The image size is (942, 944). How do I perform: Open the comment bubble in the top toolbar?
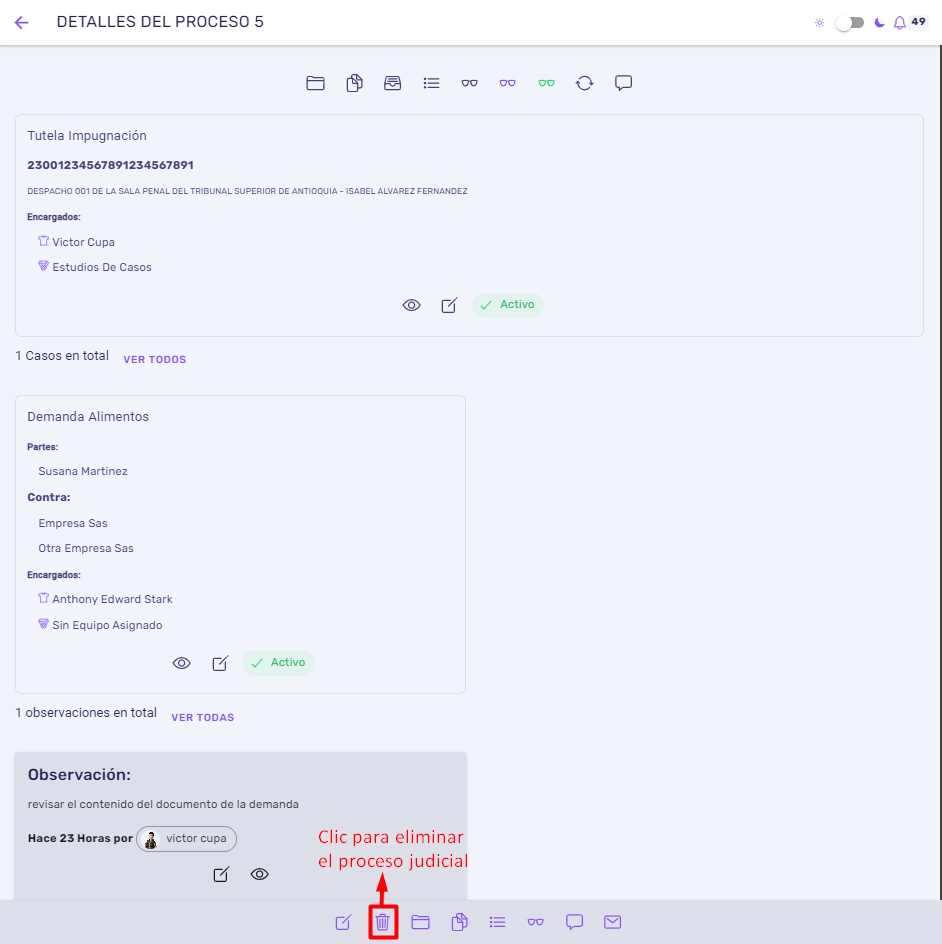tap(624, 83)
